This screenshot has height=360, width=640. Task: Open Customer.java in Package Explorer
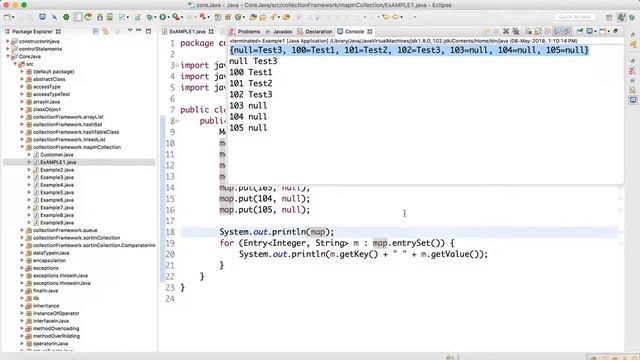pos(57,155)
